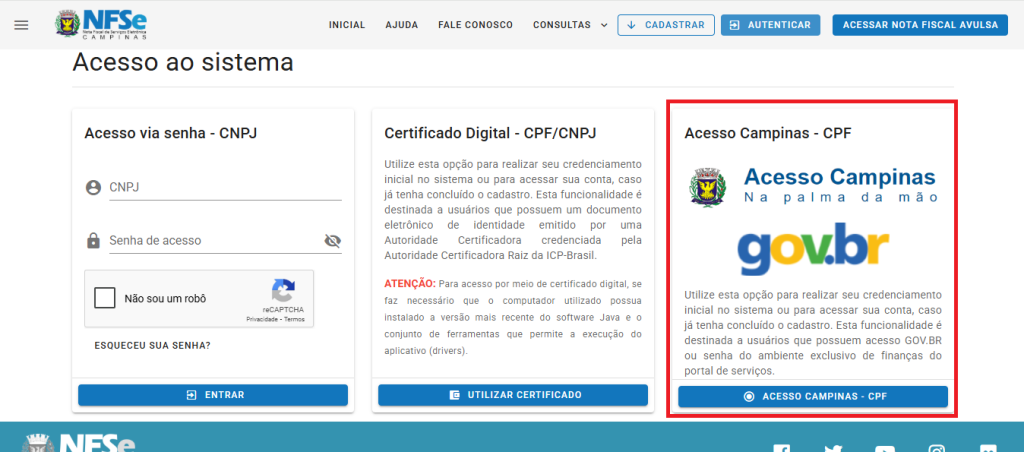Click the CADASTRAR button
The width and height of the screenshot is (1024, 452).
click(x=666, y=25)
